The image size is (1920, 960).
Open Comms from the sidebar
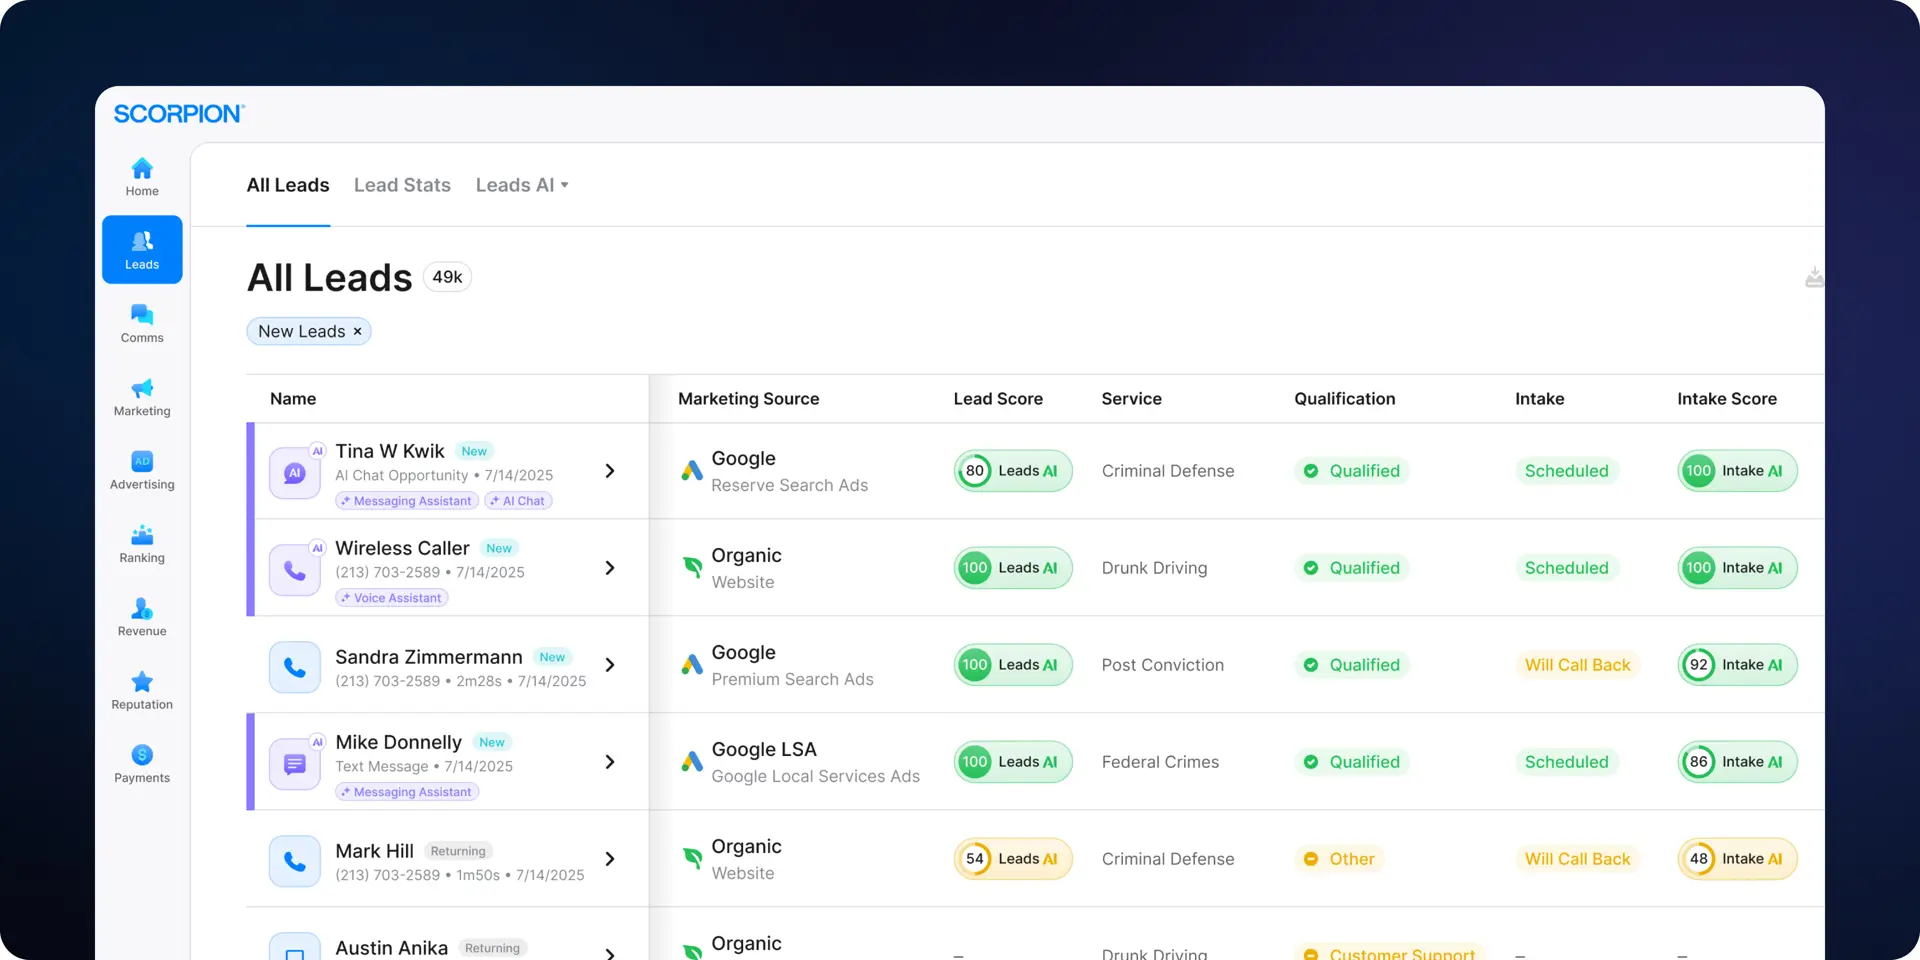[x=141, y=322]
